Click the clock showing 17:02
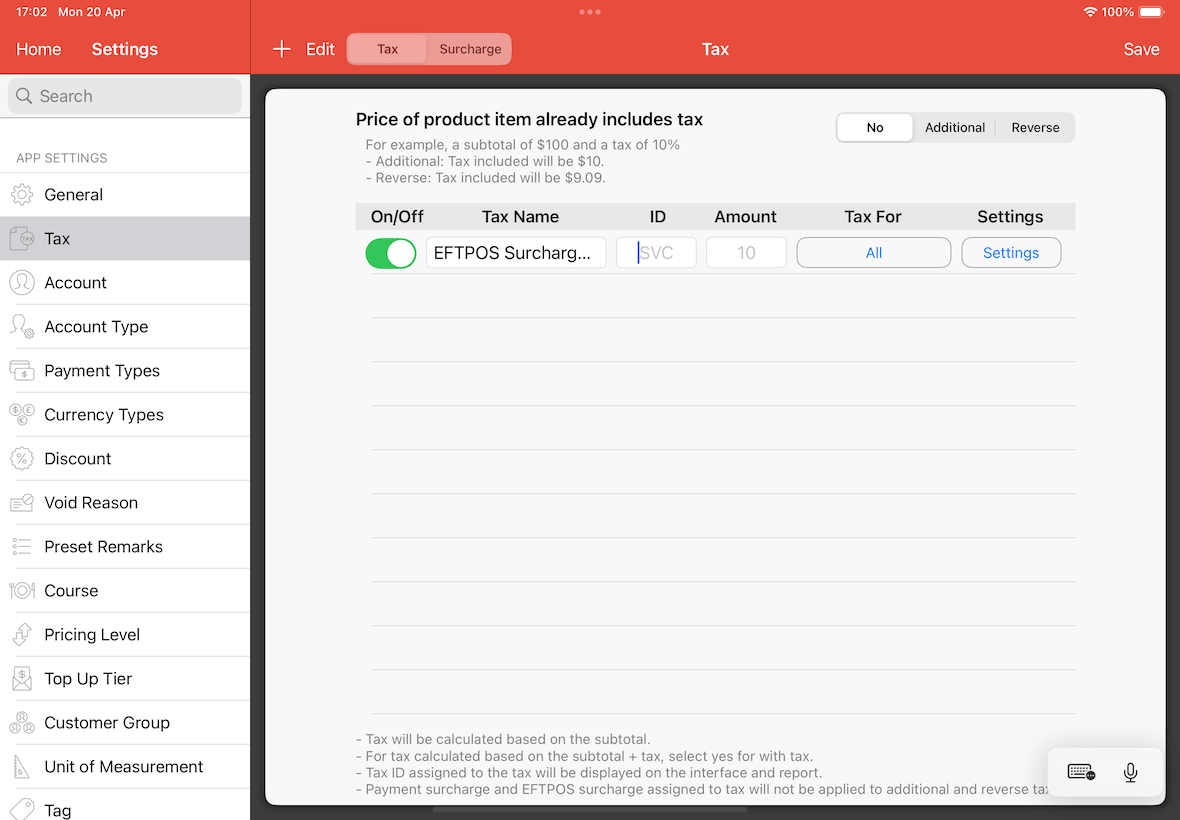 click(x=32, y=12)
